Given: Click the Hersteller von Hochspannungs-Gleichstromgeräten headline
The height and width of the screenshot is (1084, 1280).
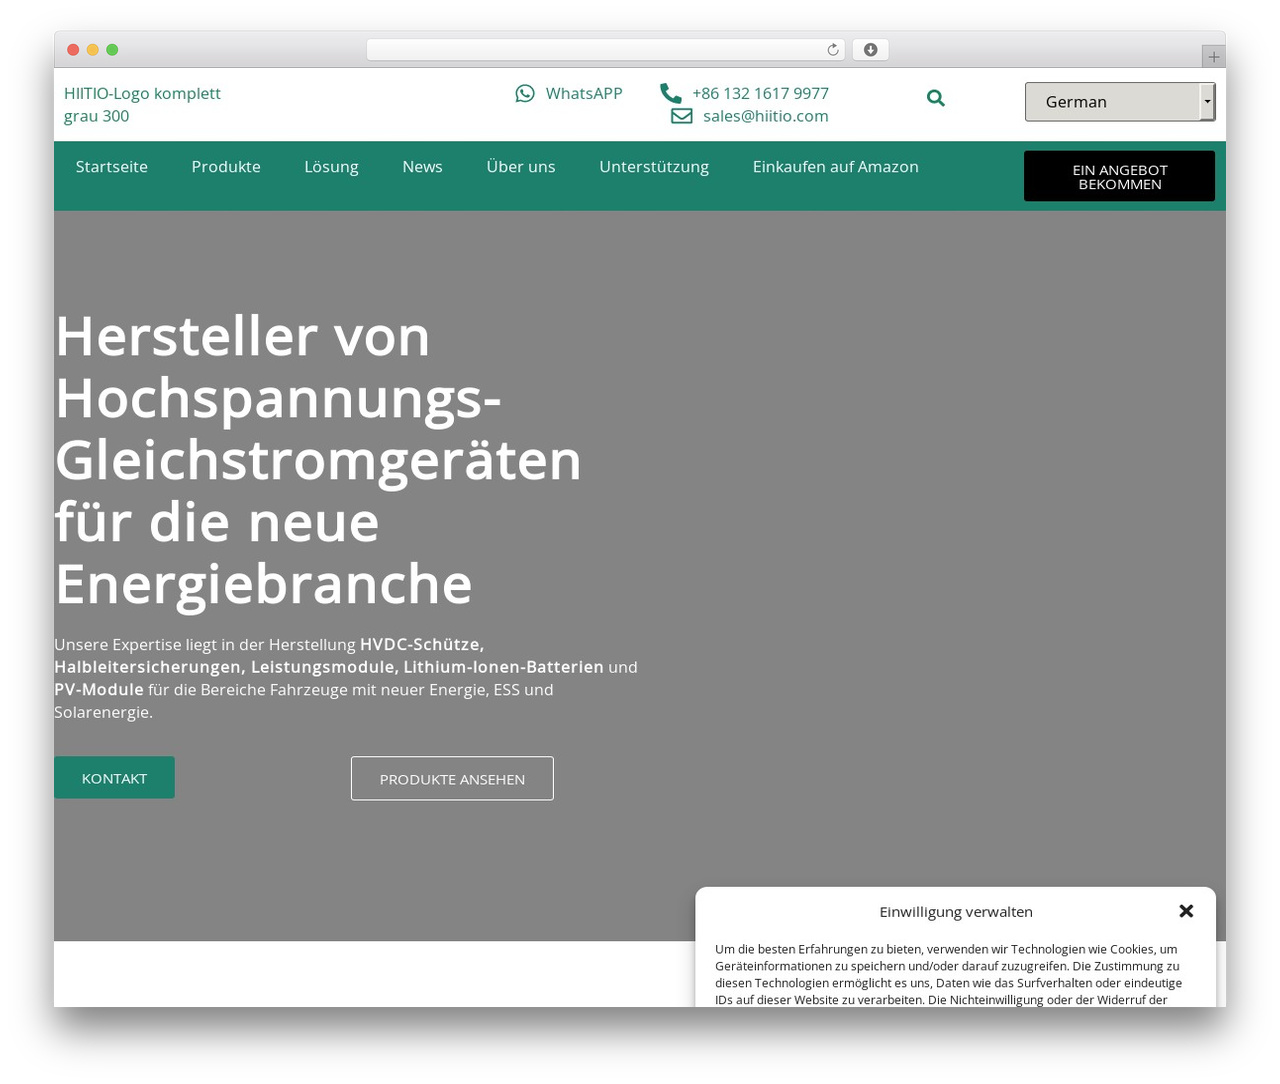Looking at the screenshot, I should [x=318, y=460].
